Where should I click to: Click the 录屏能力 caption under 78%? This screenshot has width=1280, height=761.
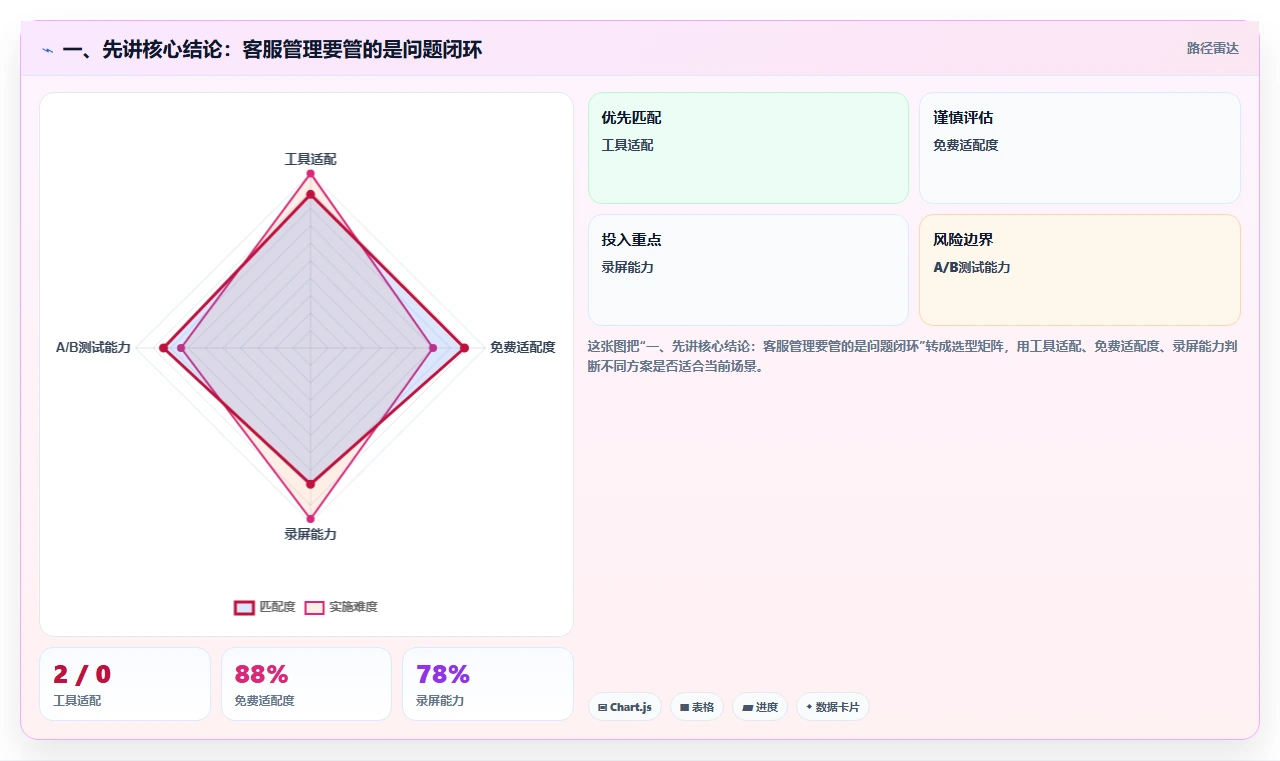pos(440,701)
